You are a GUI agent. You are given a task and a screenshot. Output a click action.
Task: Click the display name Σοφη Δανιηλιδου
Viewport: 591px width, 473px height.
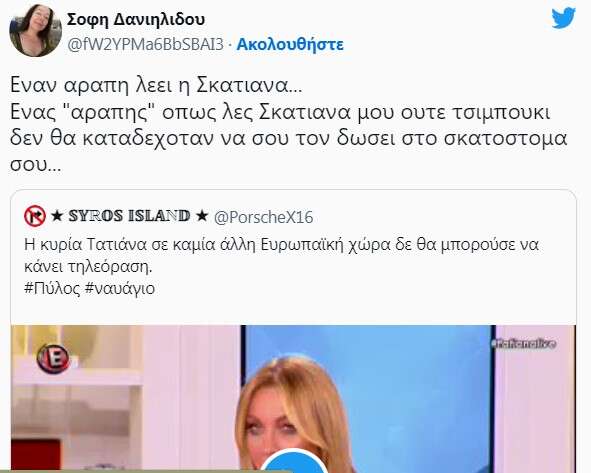pos(136,19)
